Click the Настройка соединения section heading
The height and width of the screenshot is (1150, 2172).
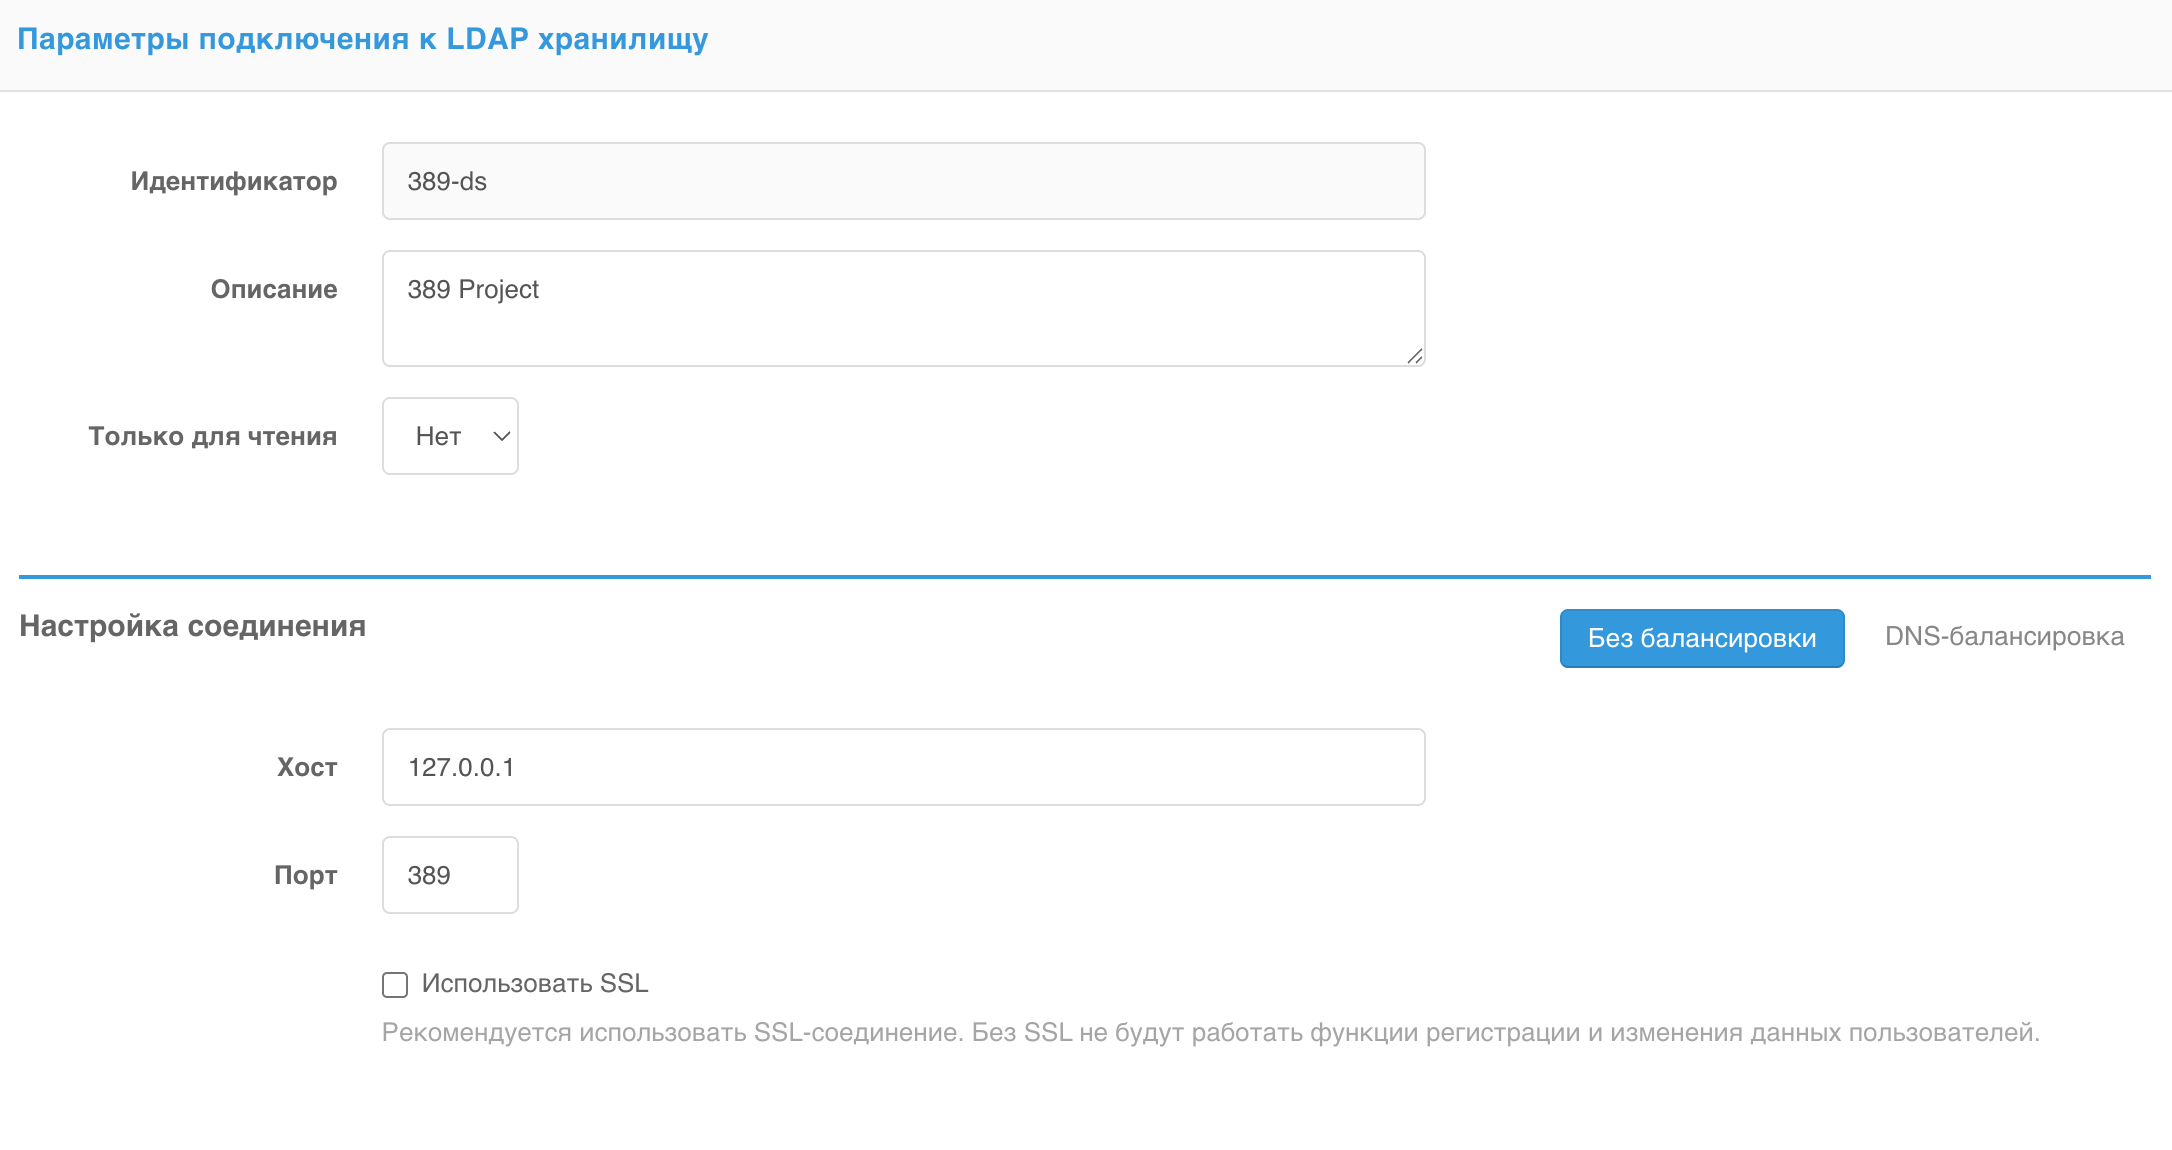tap(193, 626)
